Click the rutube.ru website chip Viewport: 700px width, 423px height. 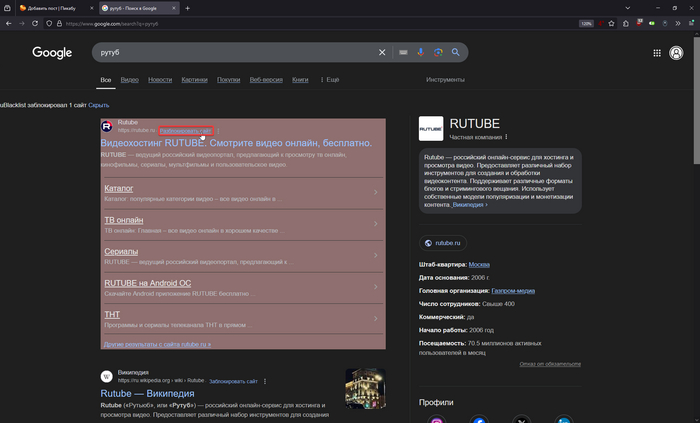click(x=443, y=243)
